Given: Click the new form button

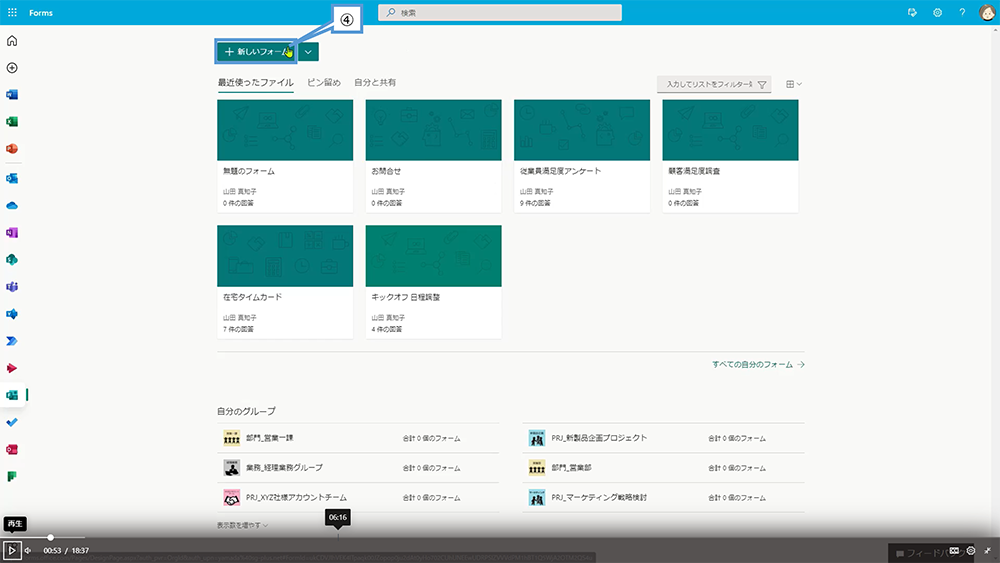Looking at the screenshot, I should point(256,51).
